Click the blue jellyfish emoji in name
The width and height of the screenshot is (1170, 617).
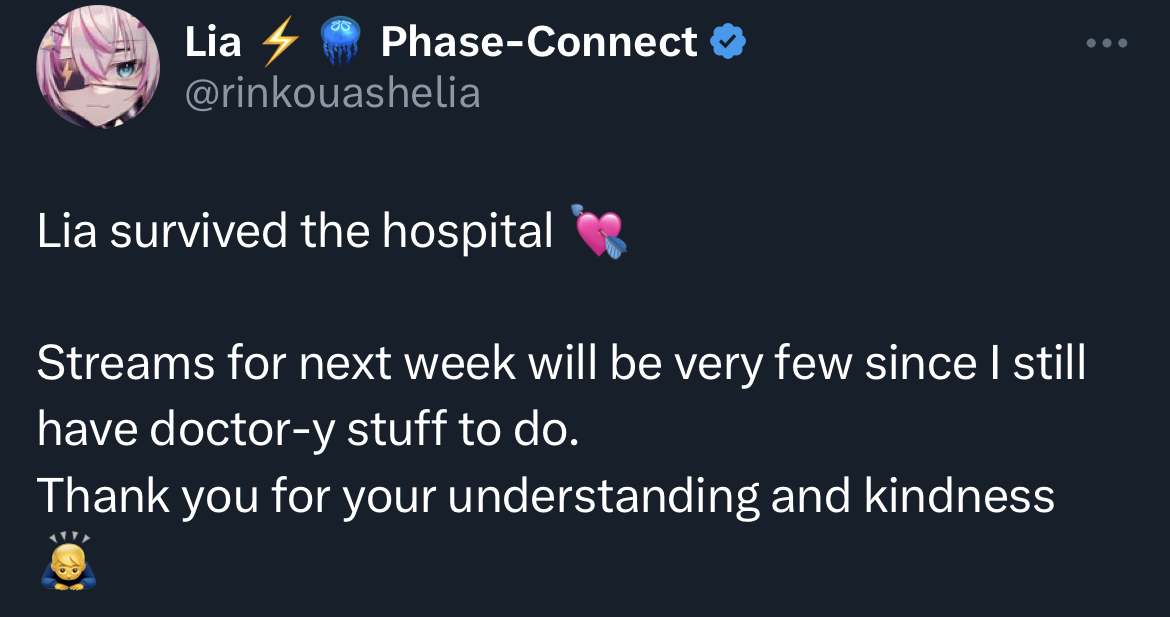point(340,41)
